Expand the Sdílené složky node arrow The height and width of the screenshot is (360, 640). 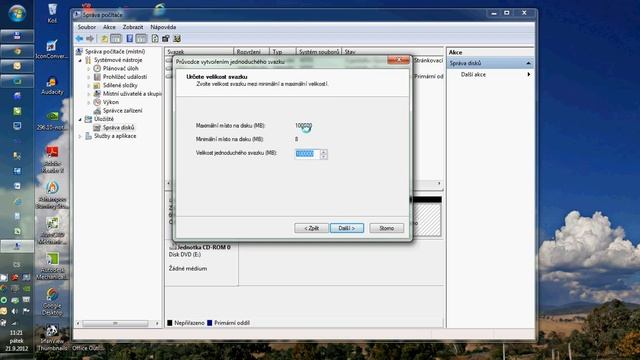[89, 85]
